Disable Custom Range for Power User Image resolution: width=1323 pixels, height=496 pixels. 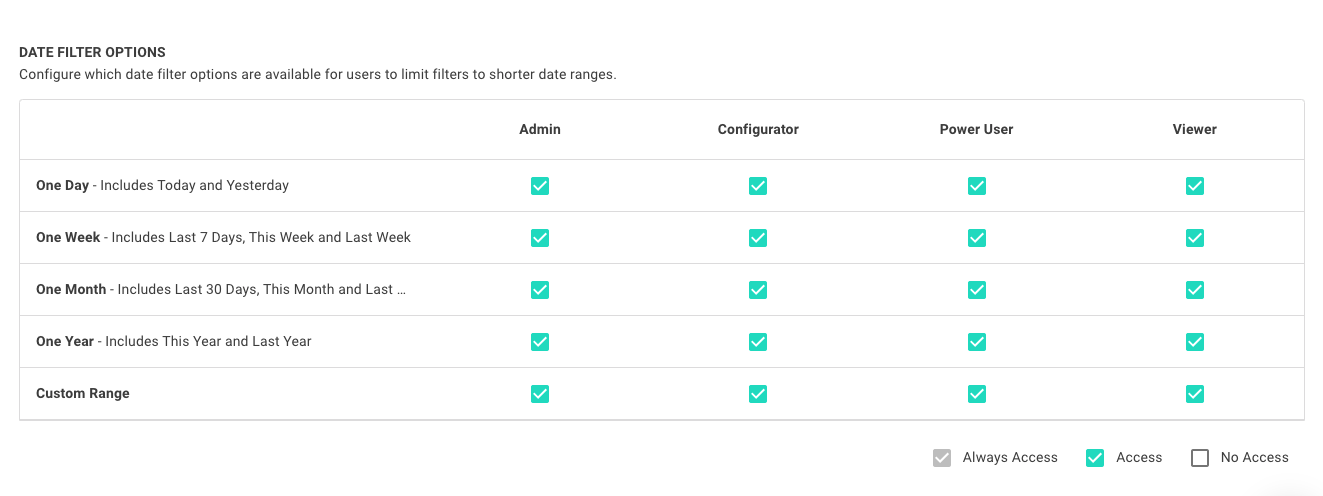[977, 394]
